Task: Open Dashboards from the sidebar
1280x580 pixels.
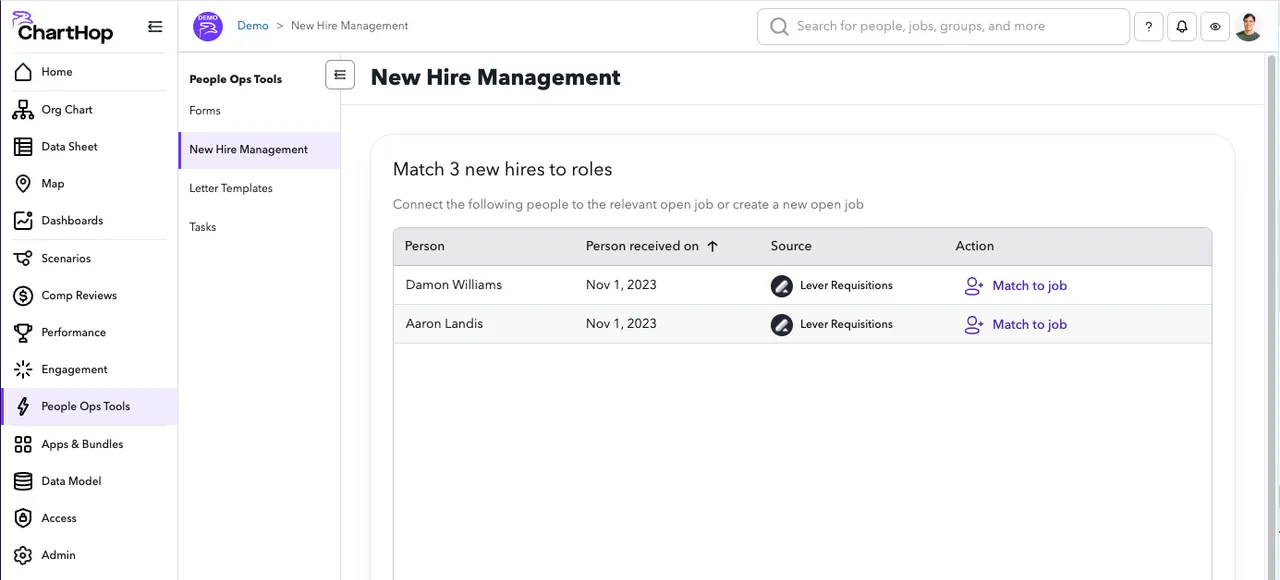Action: pyautogui.click(x=72, y=220)
